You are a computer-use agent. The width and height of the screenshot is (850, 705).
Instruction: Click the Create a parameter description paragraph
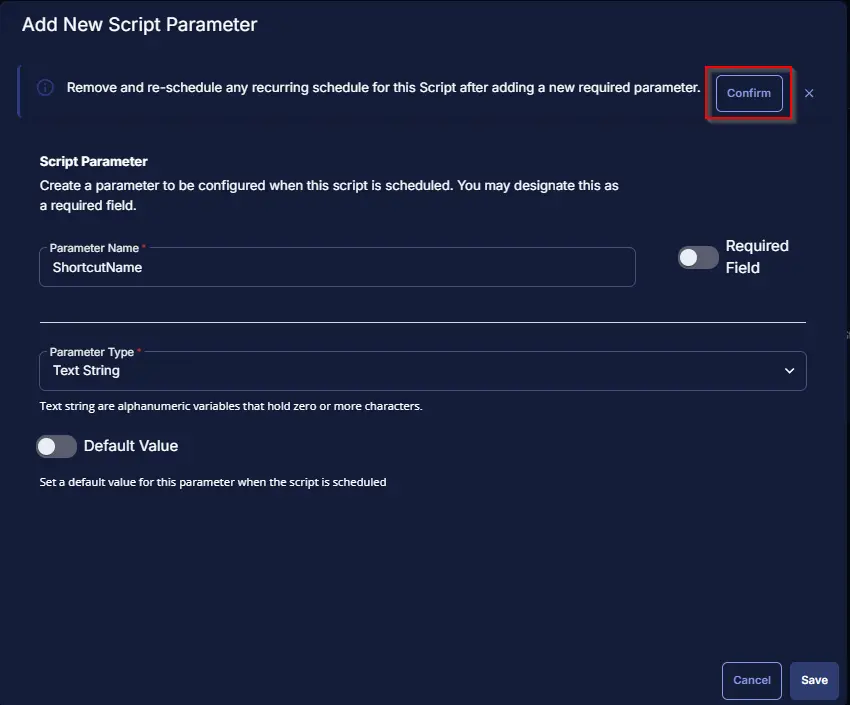point(329,196)
